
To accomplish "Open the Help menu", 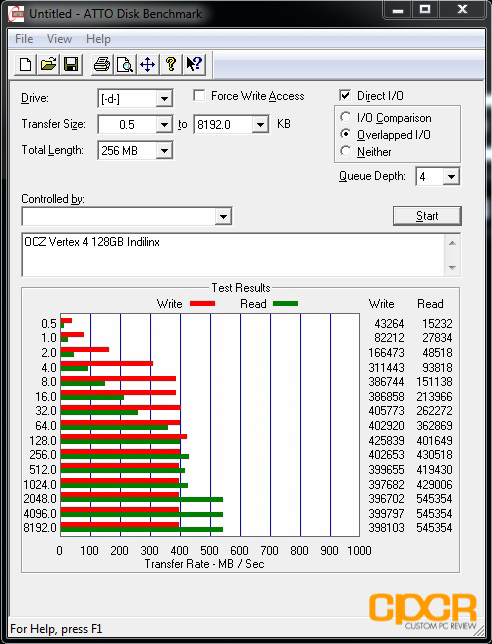I will coord(98,39).
